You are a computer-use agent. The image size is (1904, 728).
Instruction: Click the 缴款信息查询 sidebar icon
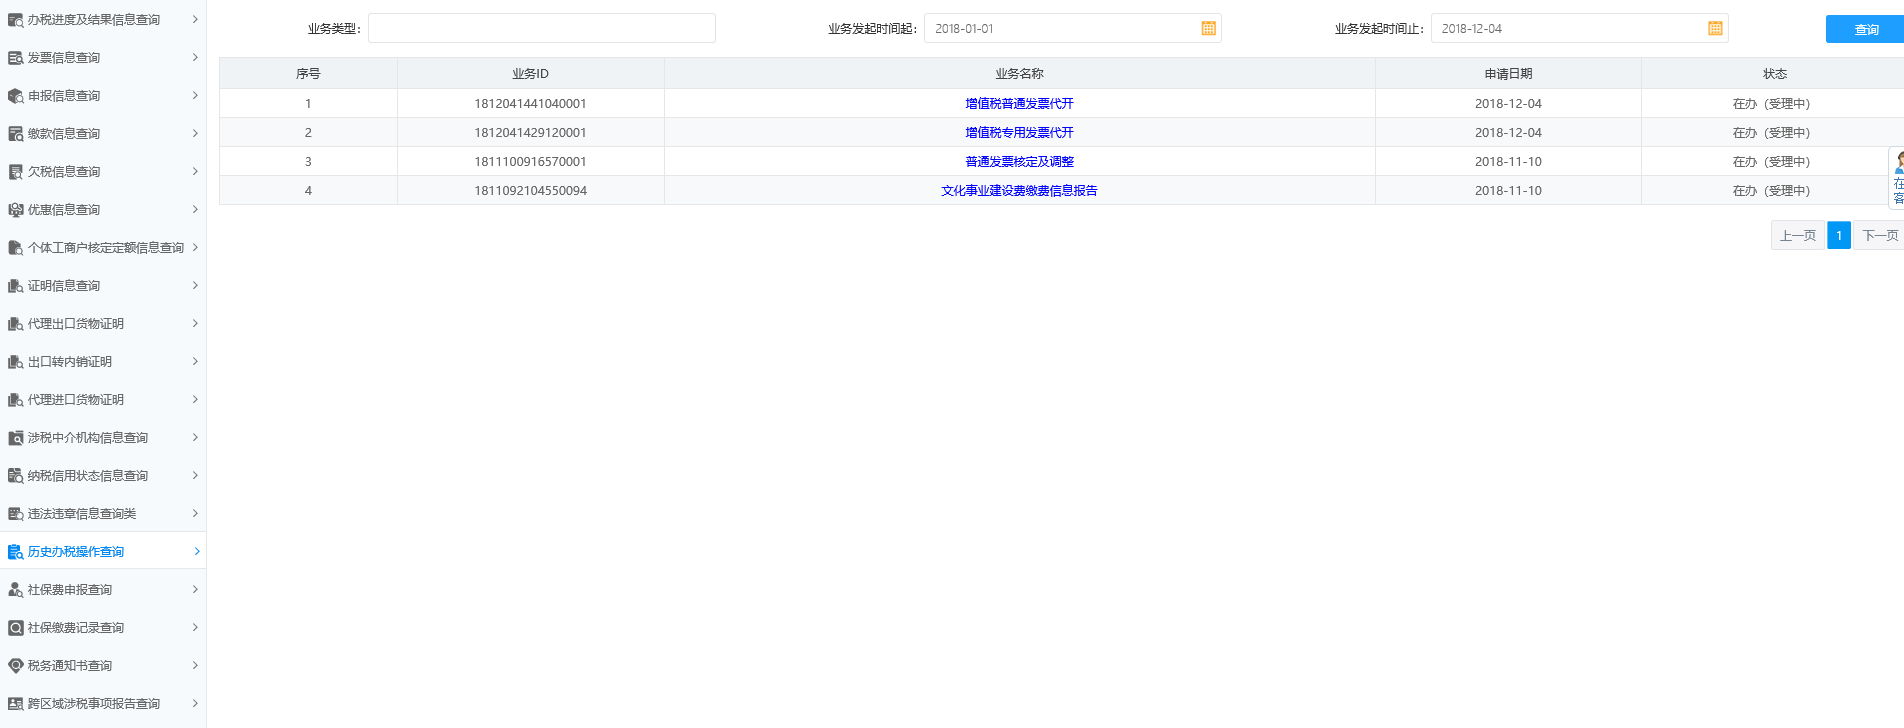click(x=15, y=134)
